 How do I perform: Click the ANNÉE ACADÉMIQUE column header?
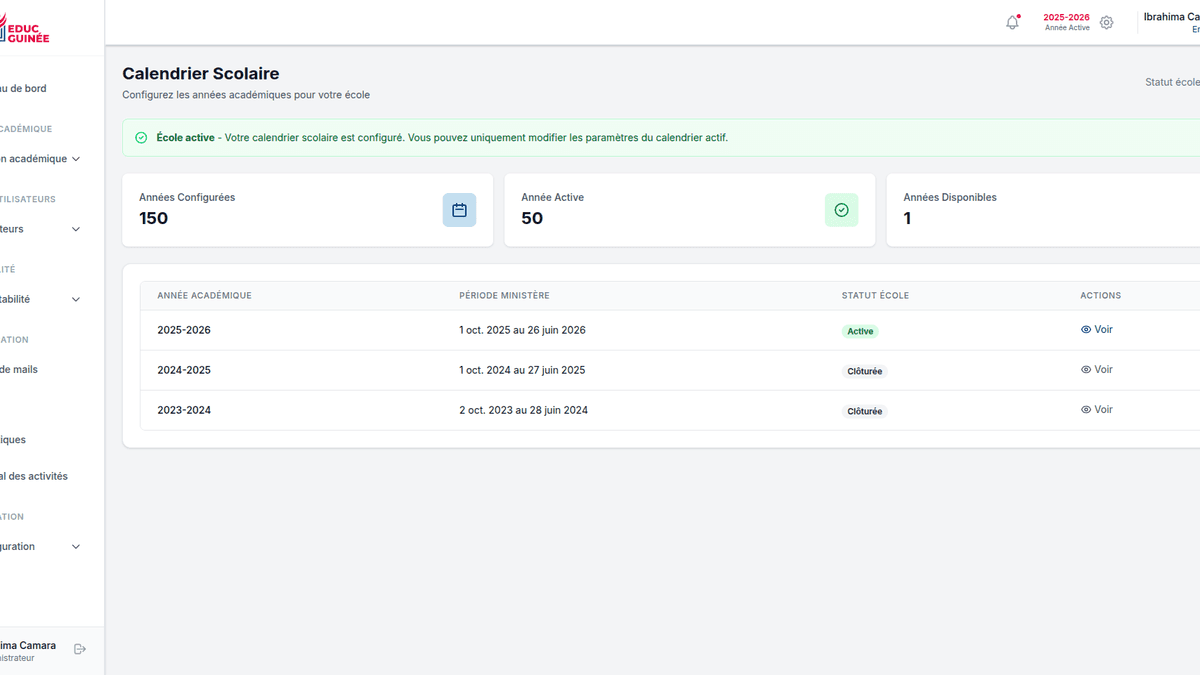[x=204, y=296]
